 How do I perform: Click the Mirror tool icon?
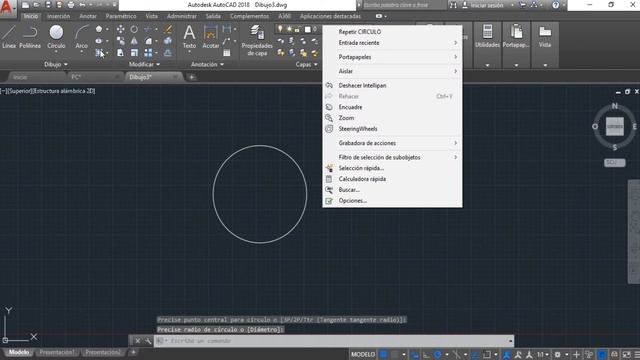134,41
